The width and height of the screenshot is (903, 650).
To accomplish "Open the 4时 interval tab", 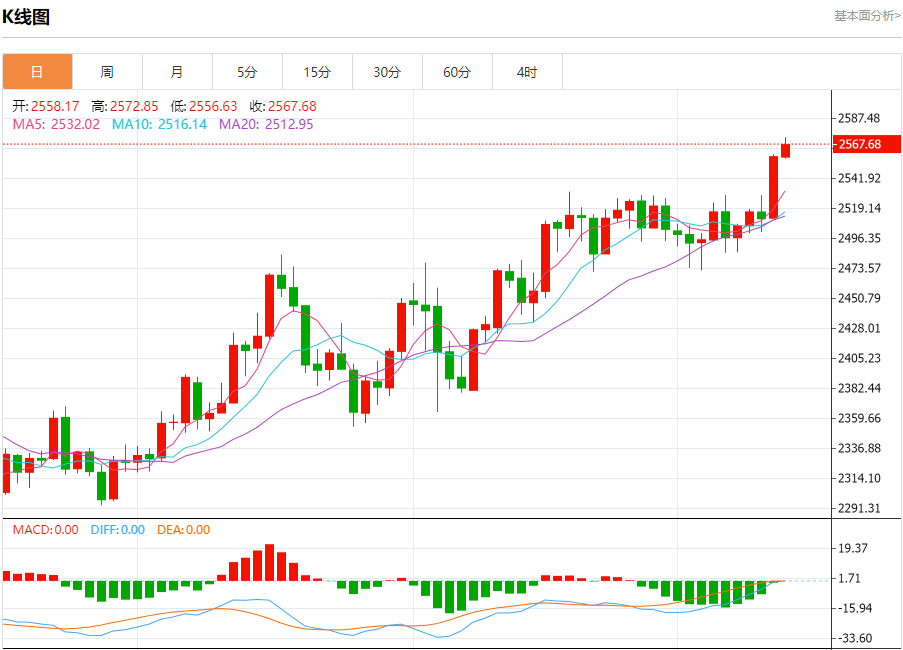I will pos(527,72).
